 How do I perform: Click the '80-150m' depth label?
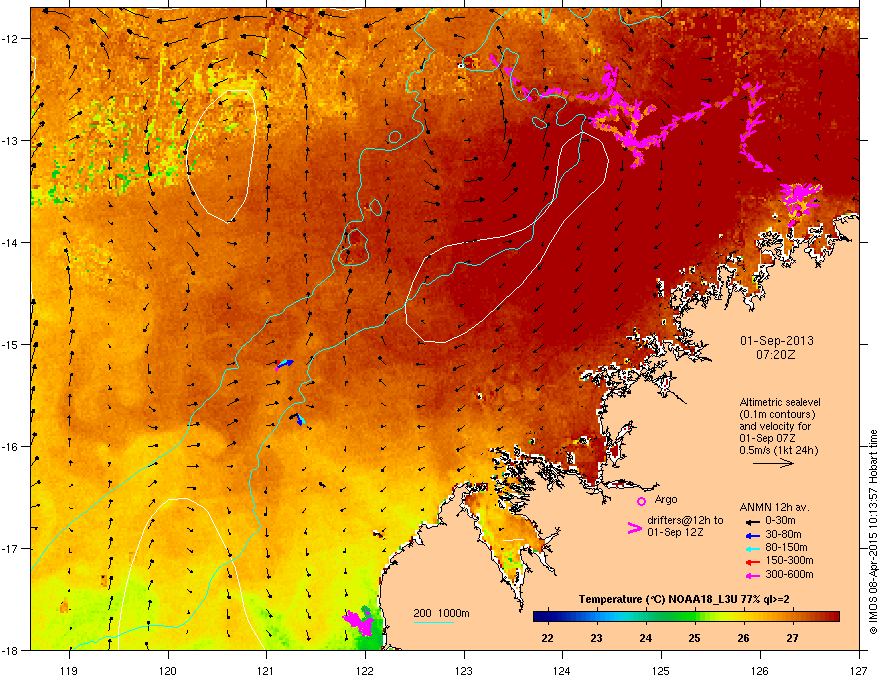tap(786, 548)
